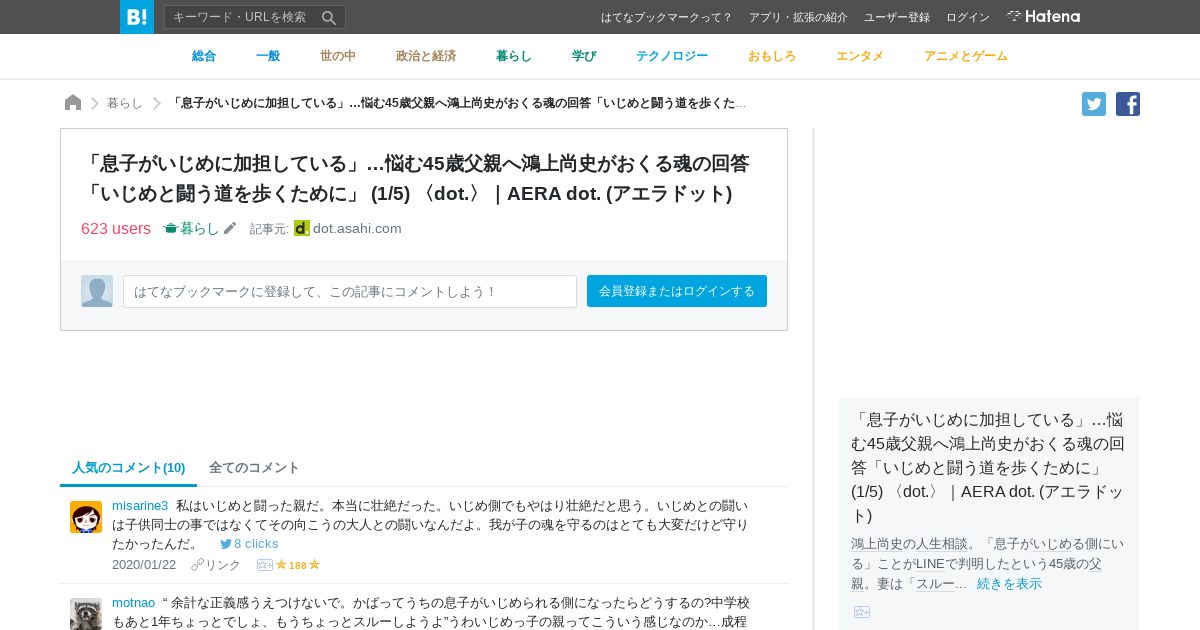1200x630 pixels.
Task: Open the 総合 category
Action: pyautogui.click(x=204, y=56)
